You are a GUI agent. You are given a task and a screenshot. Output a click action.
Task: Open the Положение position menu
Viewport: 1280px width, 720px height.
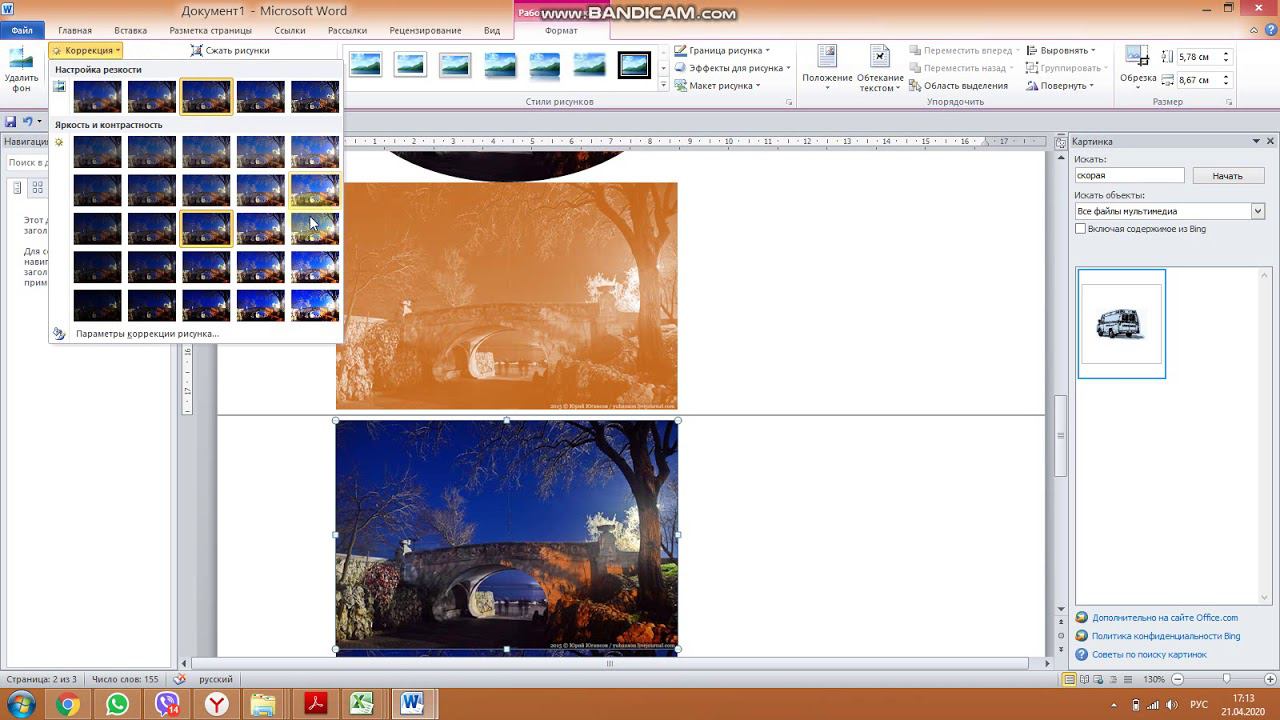click(827, 68)
